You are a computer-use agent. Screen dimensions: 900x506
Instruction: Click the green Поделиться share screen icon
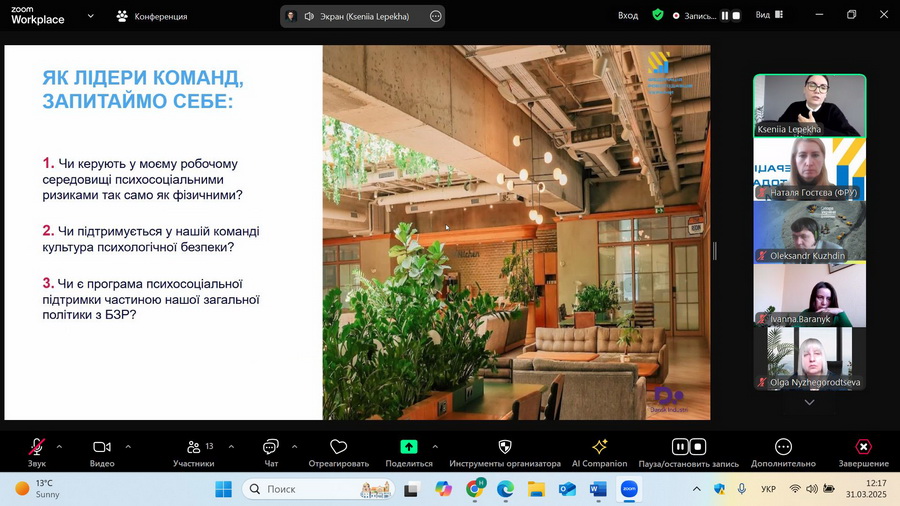(x=408, y=447)
